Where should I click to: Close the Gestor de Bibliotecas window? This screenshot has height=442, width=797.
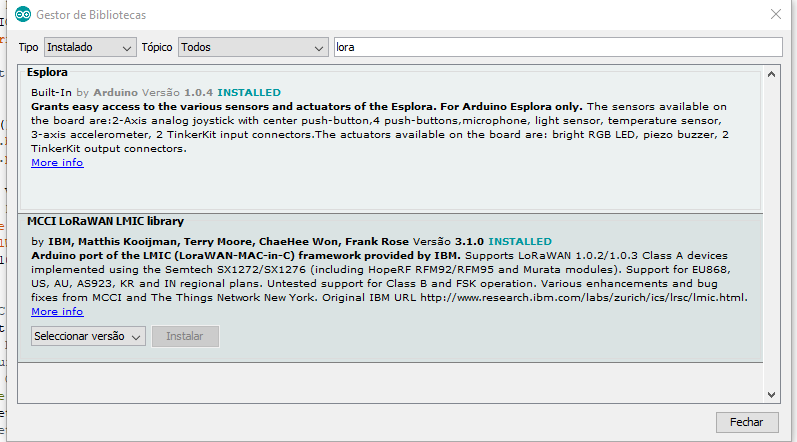click(x=775, y=15)
